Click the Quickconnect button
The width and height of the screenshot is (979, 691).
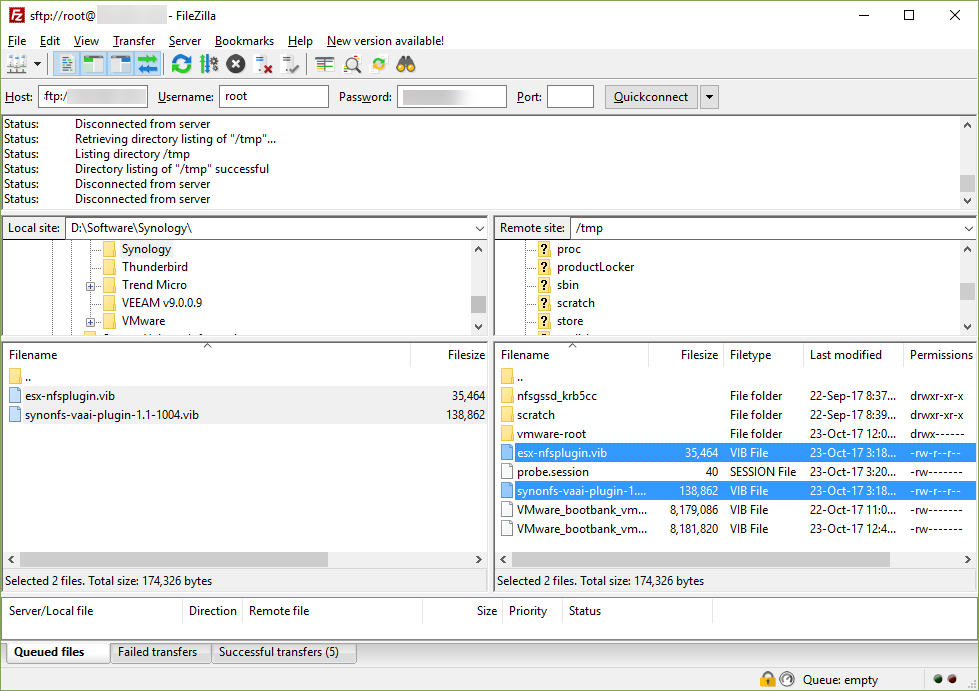coord(650,97)
